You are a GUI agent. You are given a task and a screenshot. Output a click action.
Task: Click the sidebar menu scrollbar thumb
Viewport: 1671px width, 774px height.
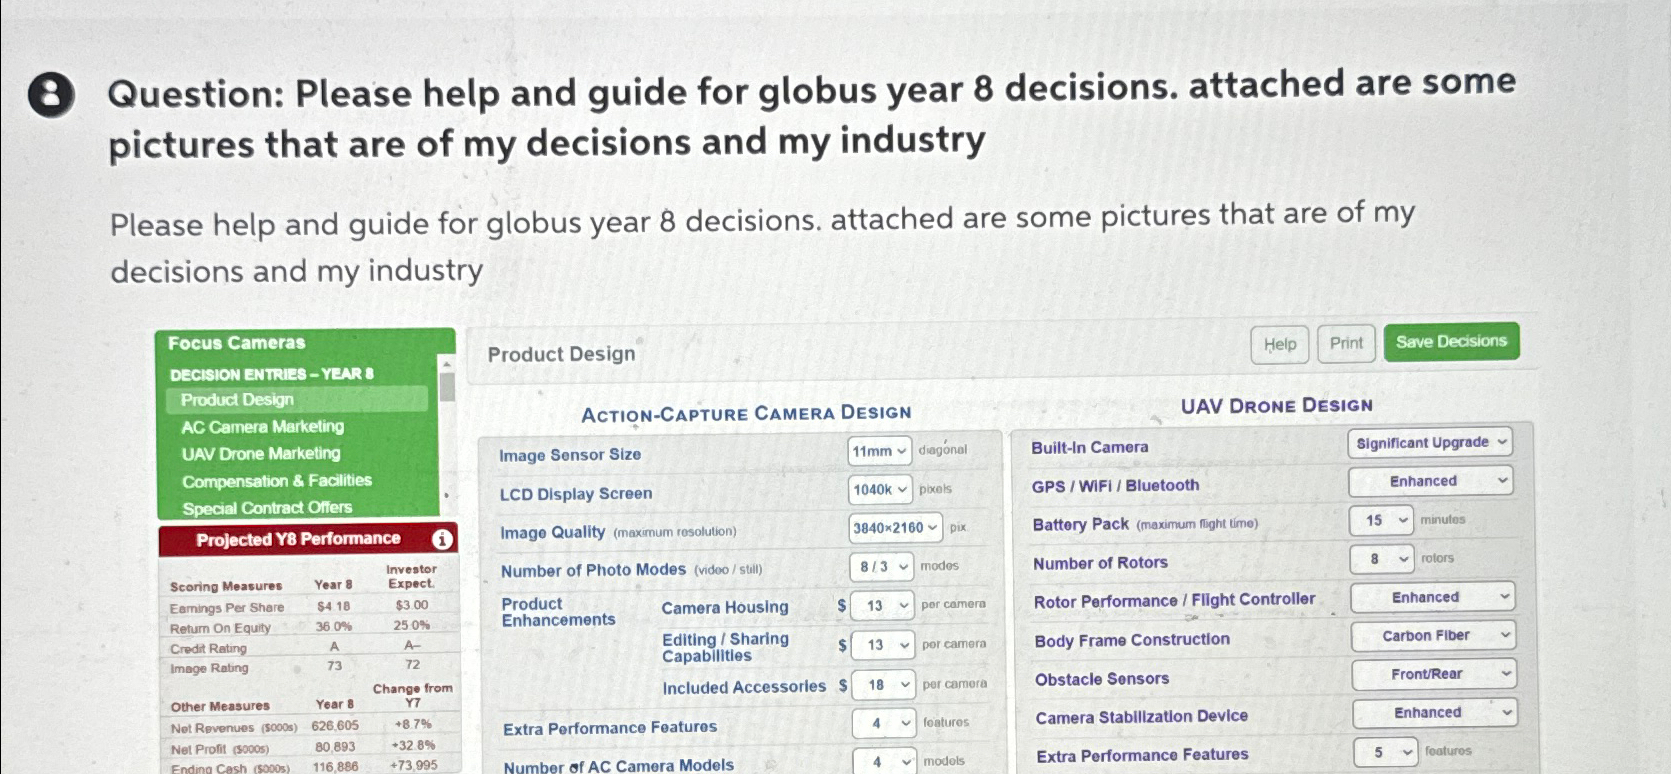point(447,386)
